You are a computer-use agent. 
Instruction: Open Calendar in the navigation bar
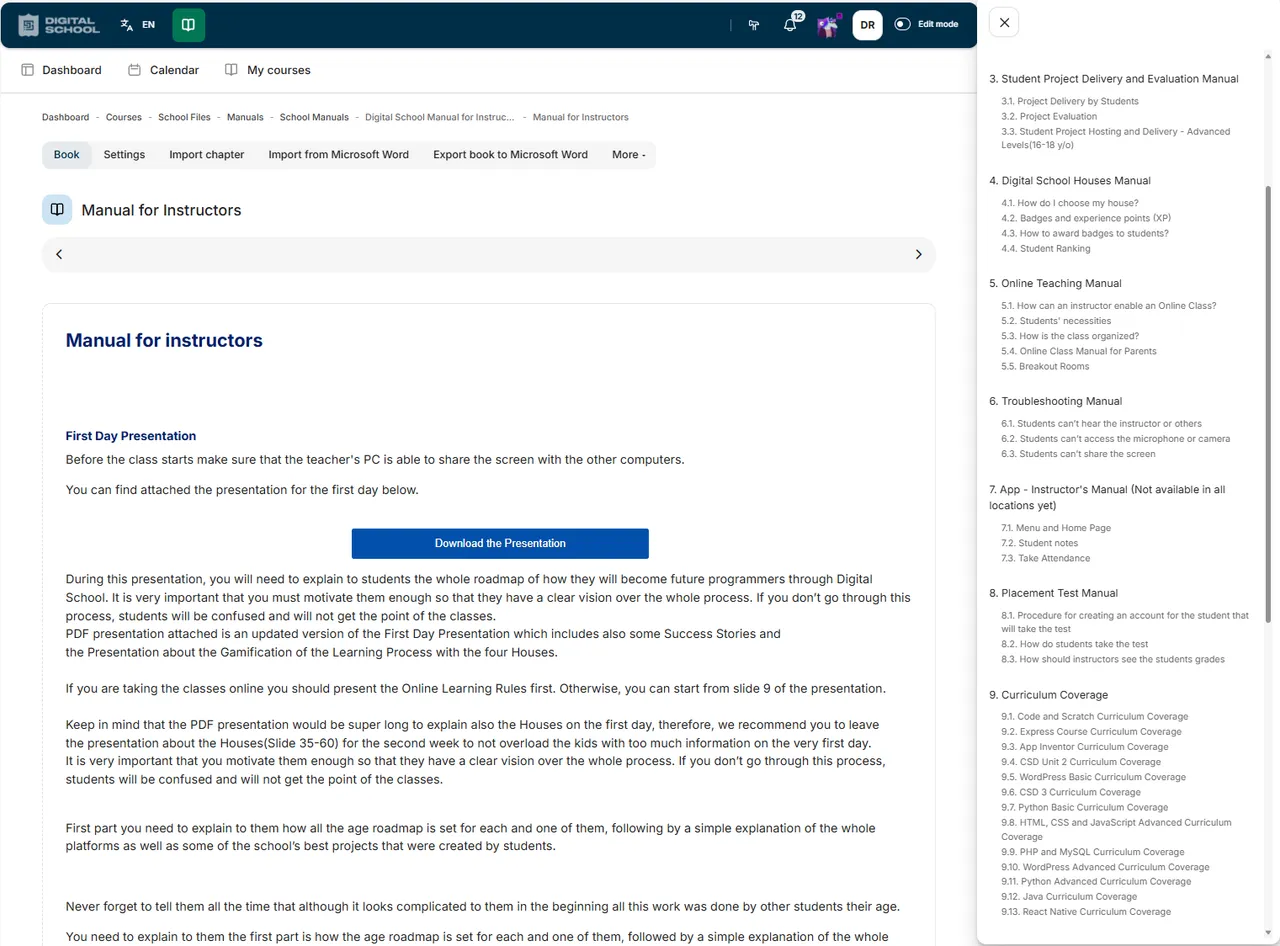point(163,70)
